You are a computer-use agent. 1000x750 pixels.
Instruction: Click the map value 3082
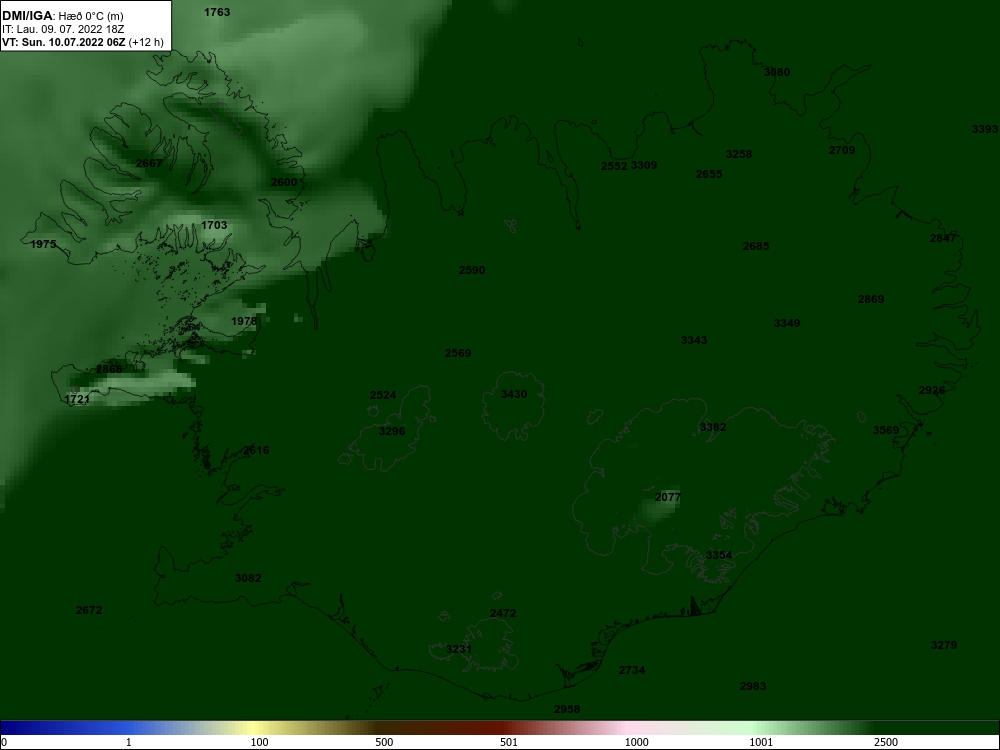[x=248, y=578]
